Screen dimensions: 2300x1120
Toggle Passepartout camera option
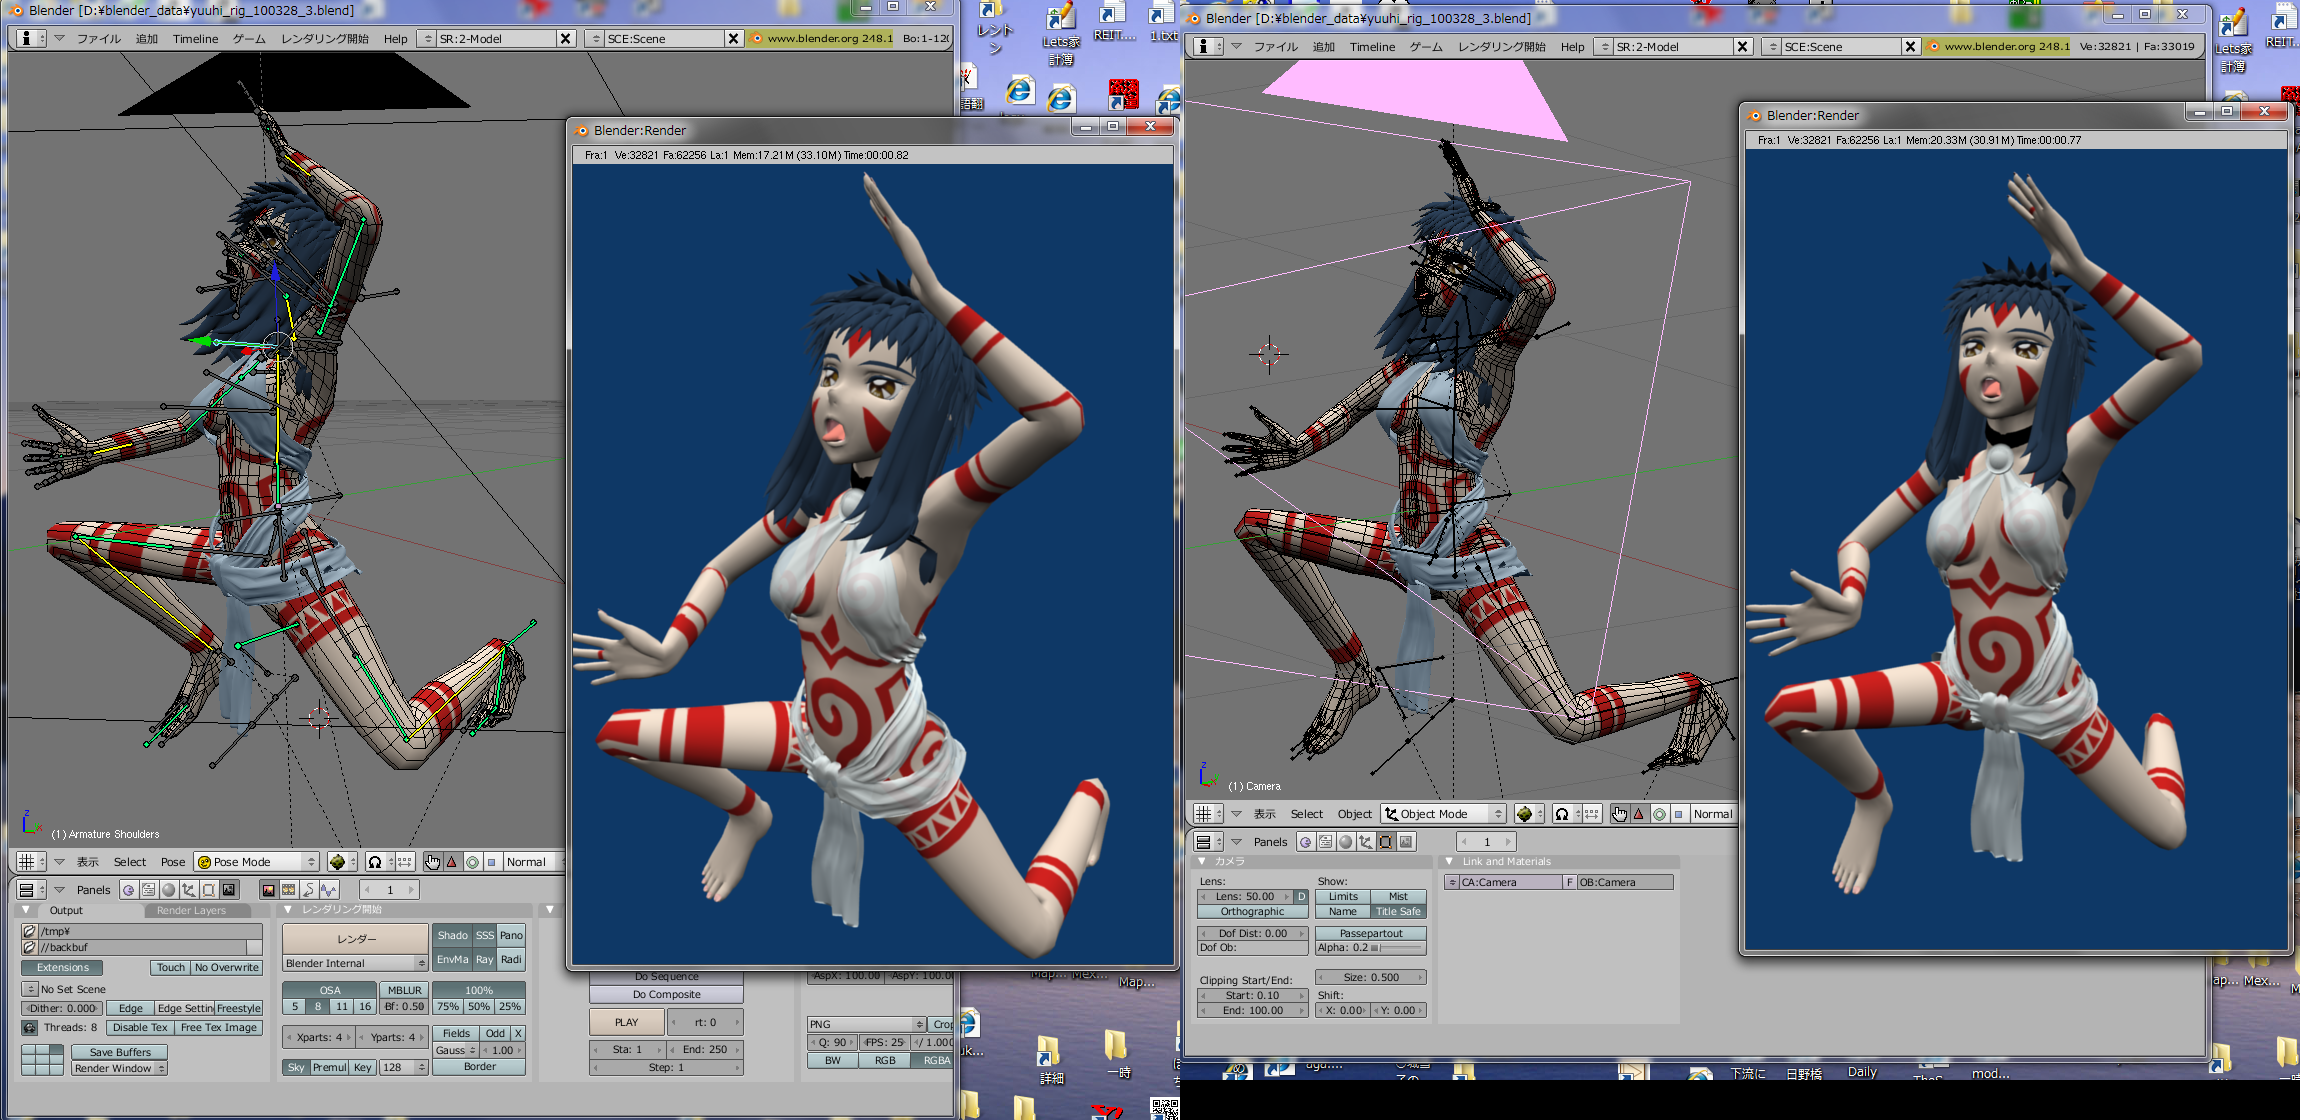(x=1371, y=934)
